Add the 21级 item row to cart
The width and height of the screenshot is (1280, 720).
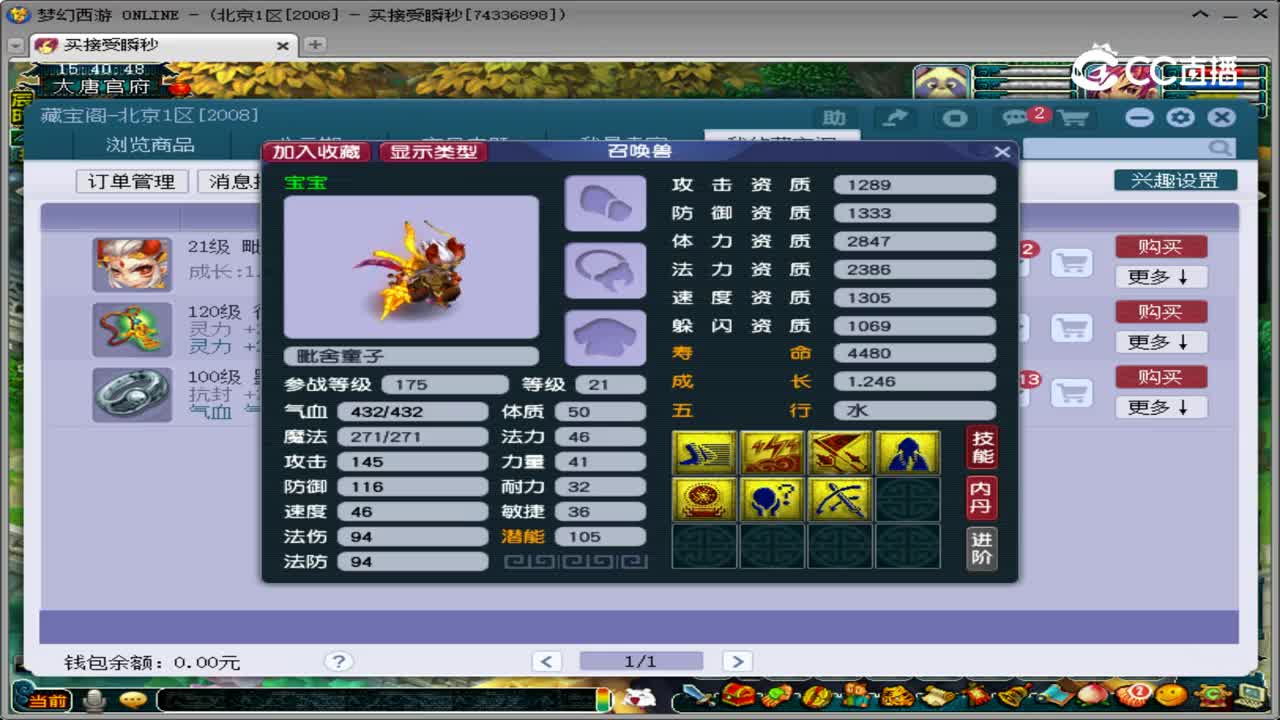1071,263
